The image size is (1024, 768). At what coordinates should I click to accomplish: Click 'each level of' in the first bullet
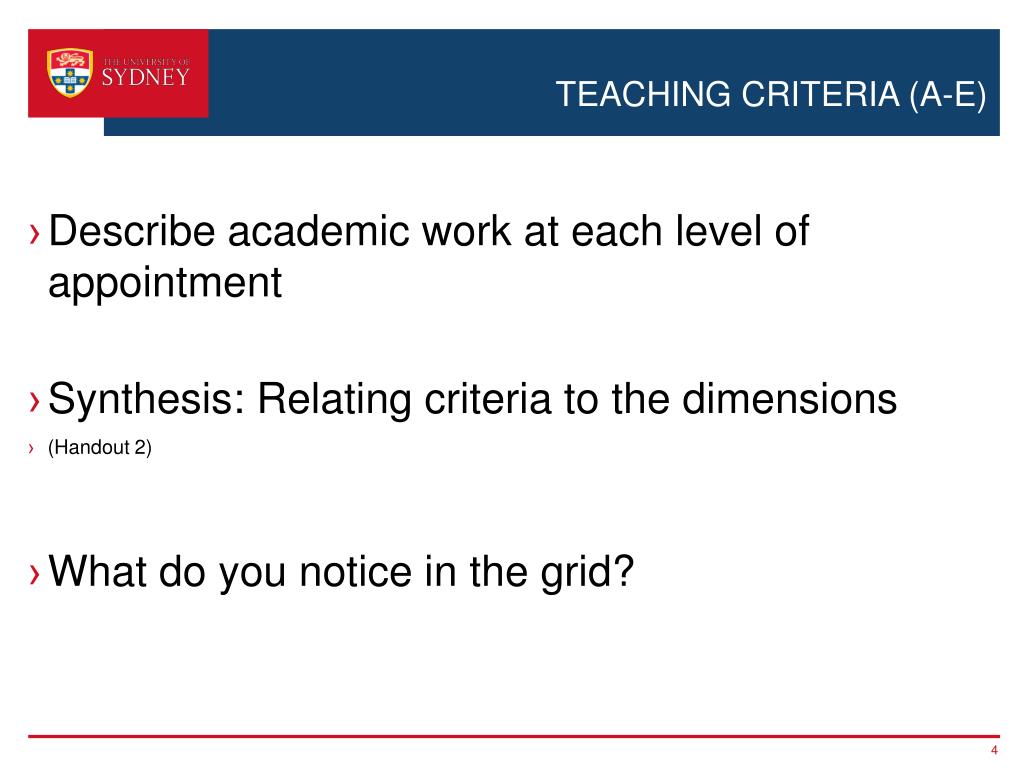690,231
